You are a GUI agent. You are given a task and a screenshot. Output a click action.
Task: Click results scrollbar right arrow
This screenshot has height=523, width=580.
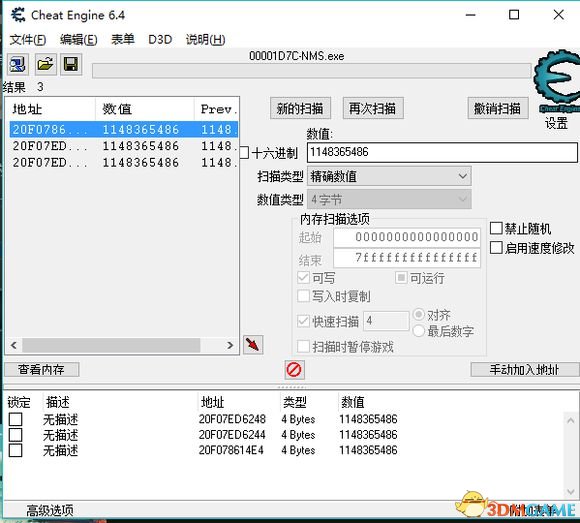coord(230,345)
